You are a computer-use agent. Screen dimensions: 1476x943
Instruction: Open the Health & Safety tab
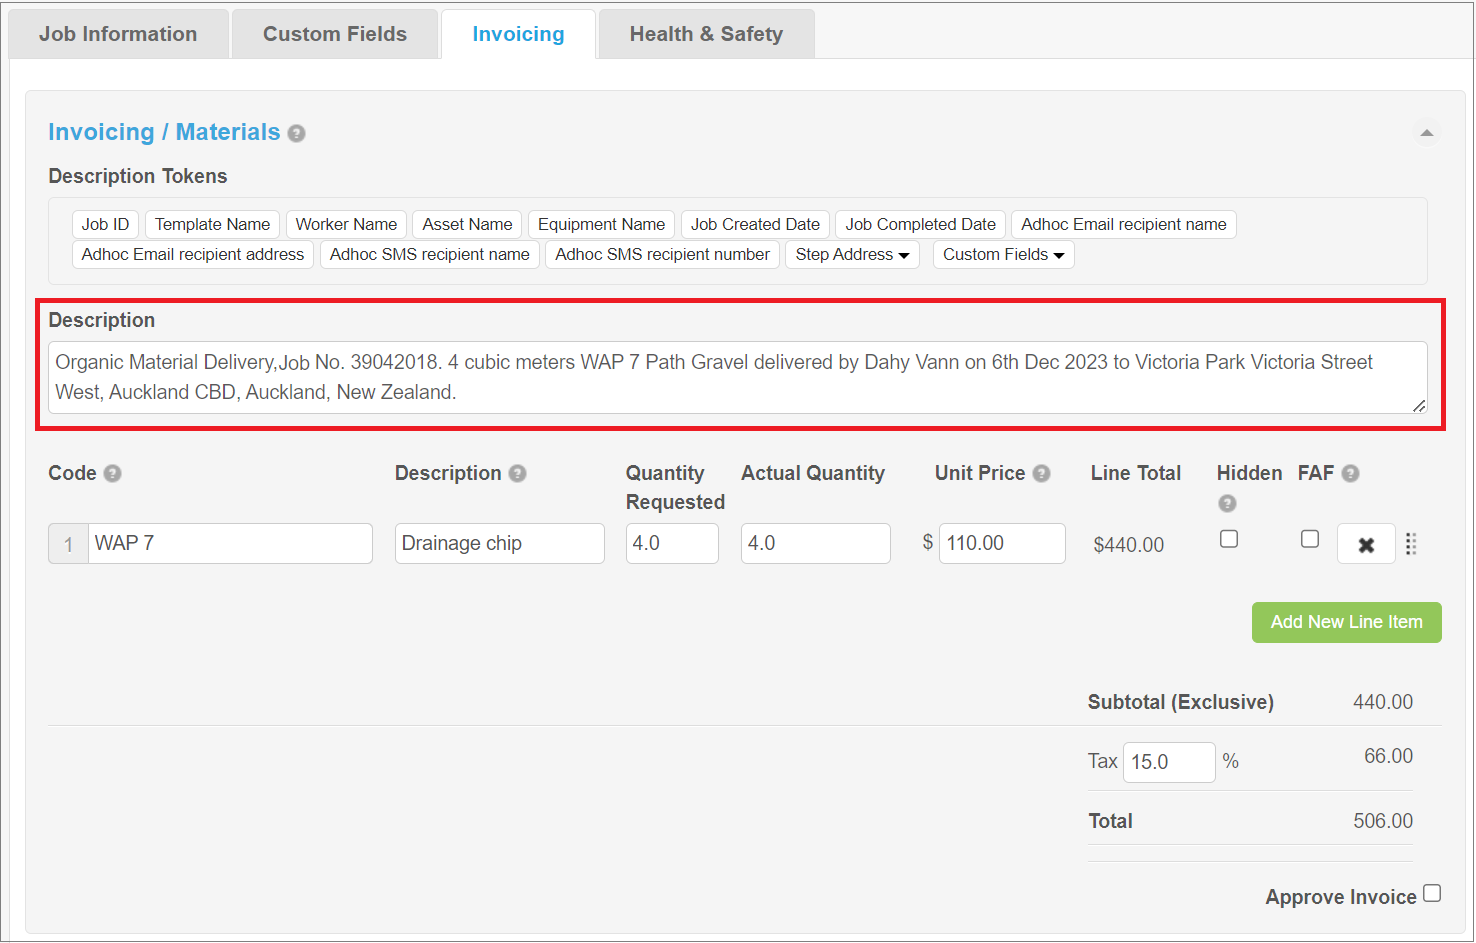706,34
